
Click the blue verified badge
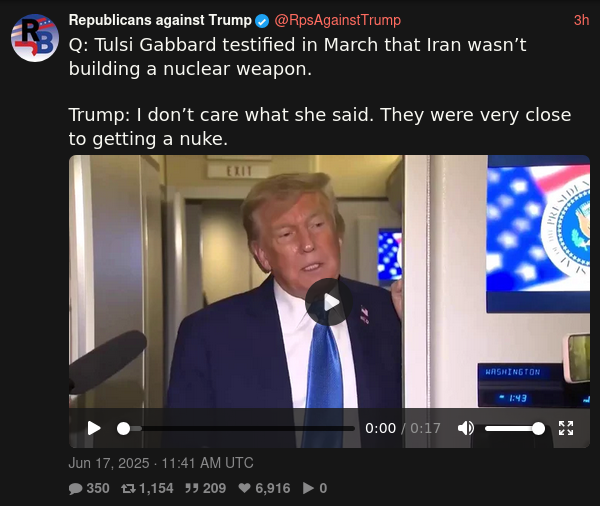click(262, 21)
